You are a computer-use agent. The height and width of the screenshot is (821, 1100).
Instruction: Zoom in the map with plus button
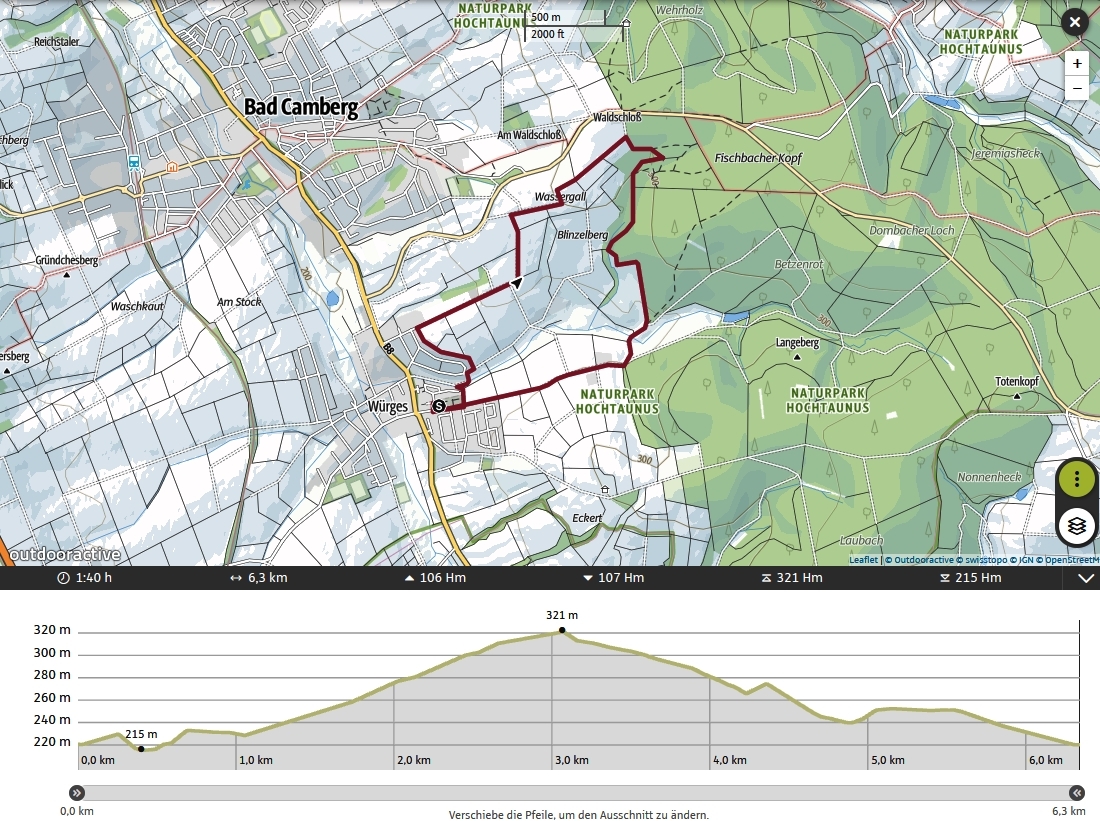[x=1076, y=63]
